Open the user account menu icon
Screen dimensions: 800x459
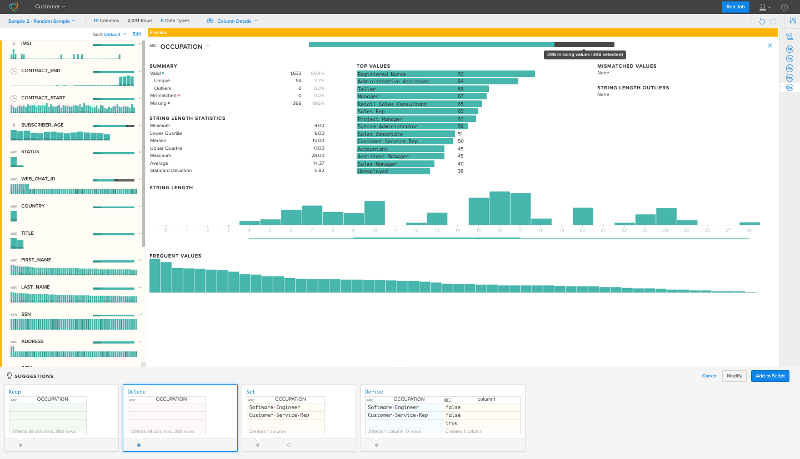point(765,7)
